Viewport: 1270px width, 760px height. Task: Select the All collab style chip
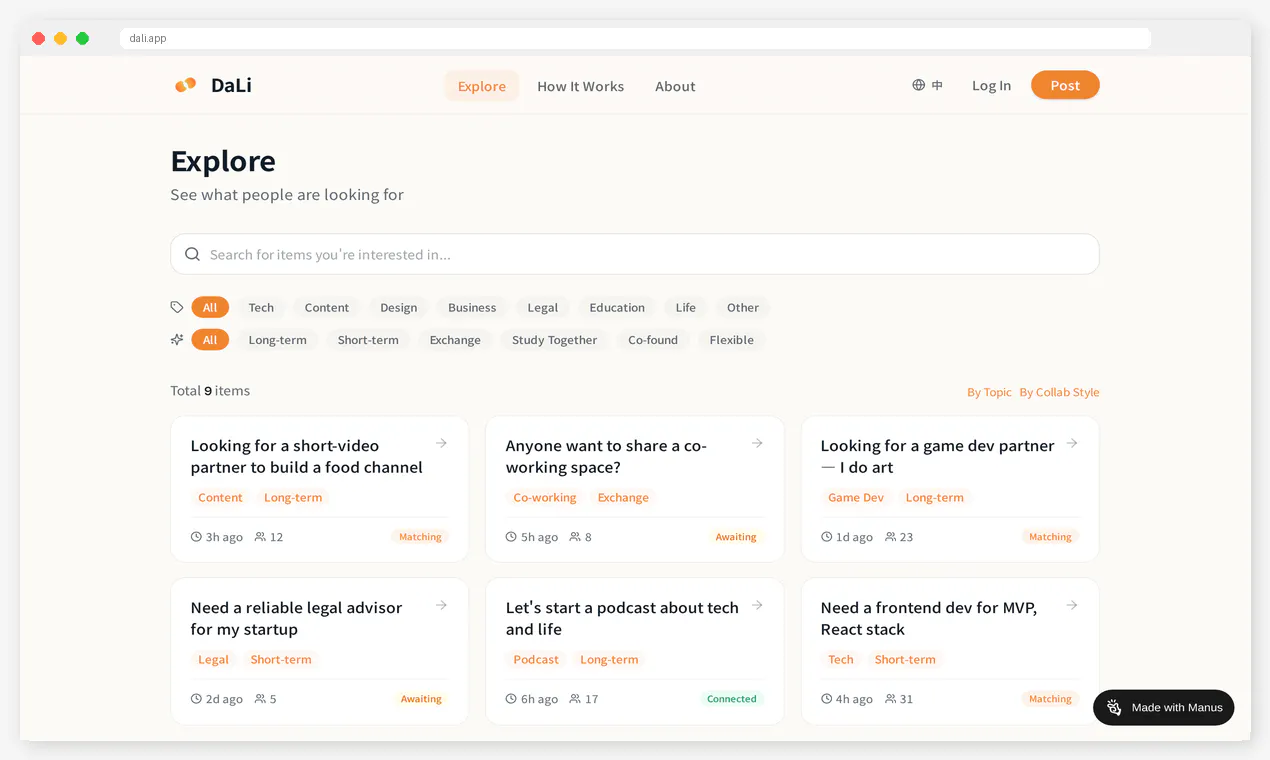point(210,339)
